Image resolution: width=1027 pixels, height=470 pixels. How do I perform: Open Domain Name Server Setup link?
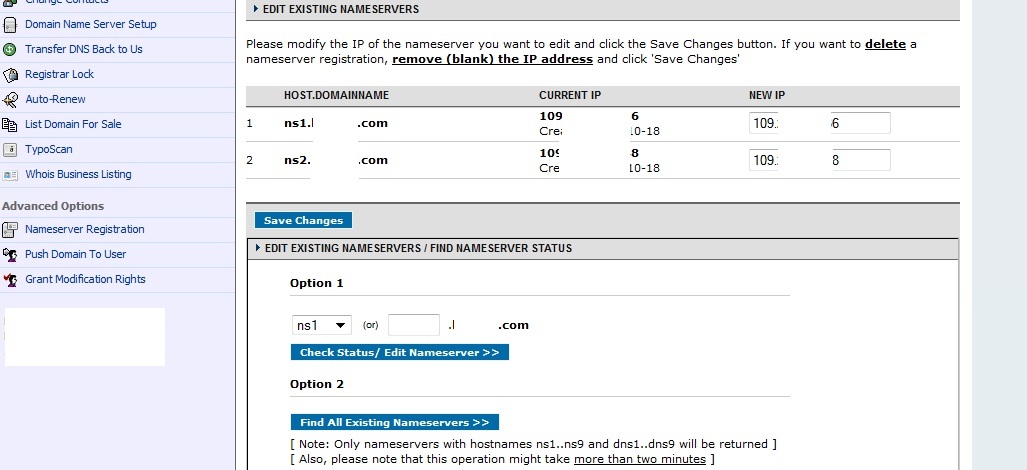90,24
